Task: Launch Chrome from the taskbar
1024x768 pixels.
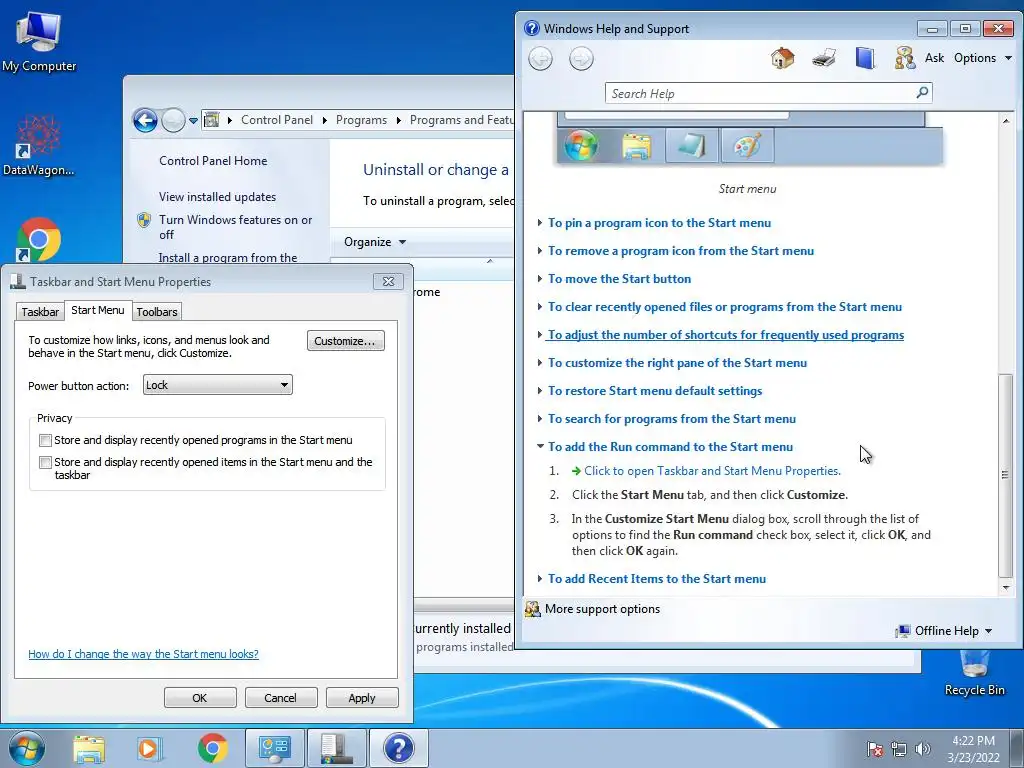Action: 212,748
